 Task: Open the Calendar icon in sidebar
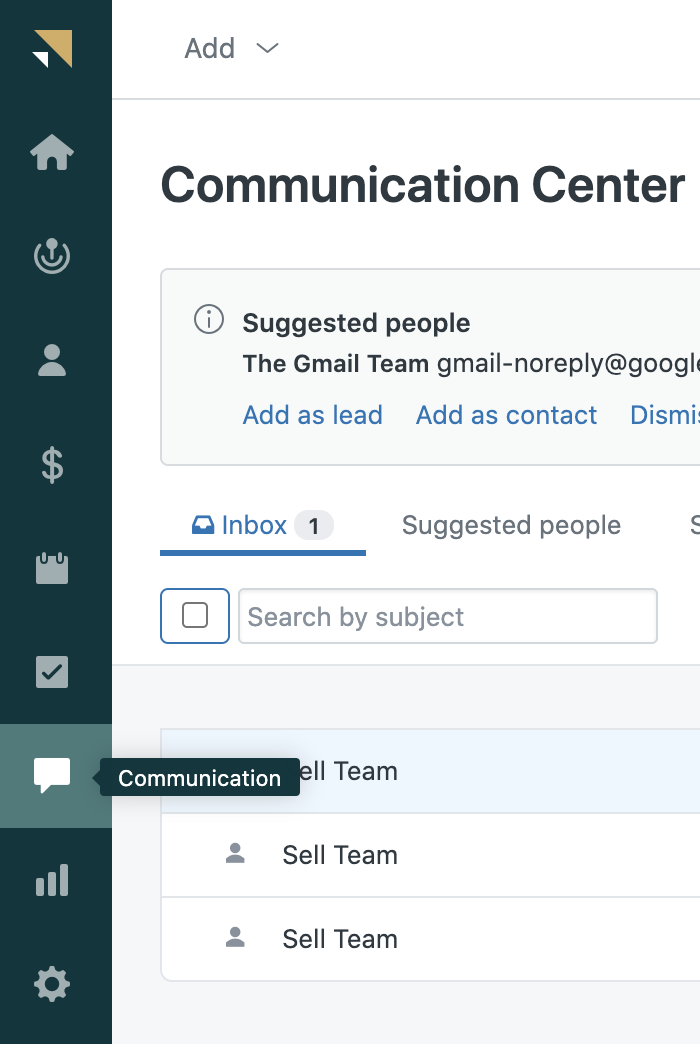pyautogui.click(x=52, y=569)
